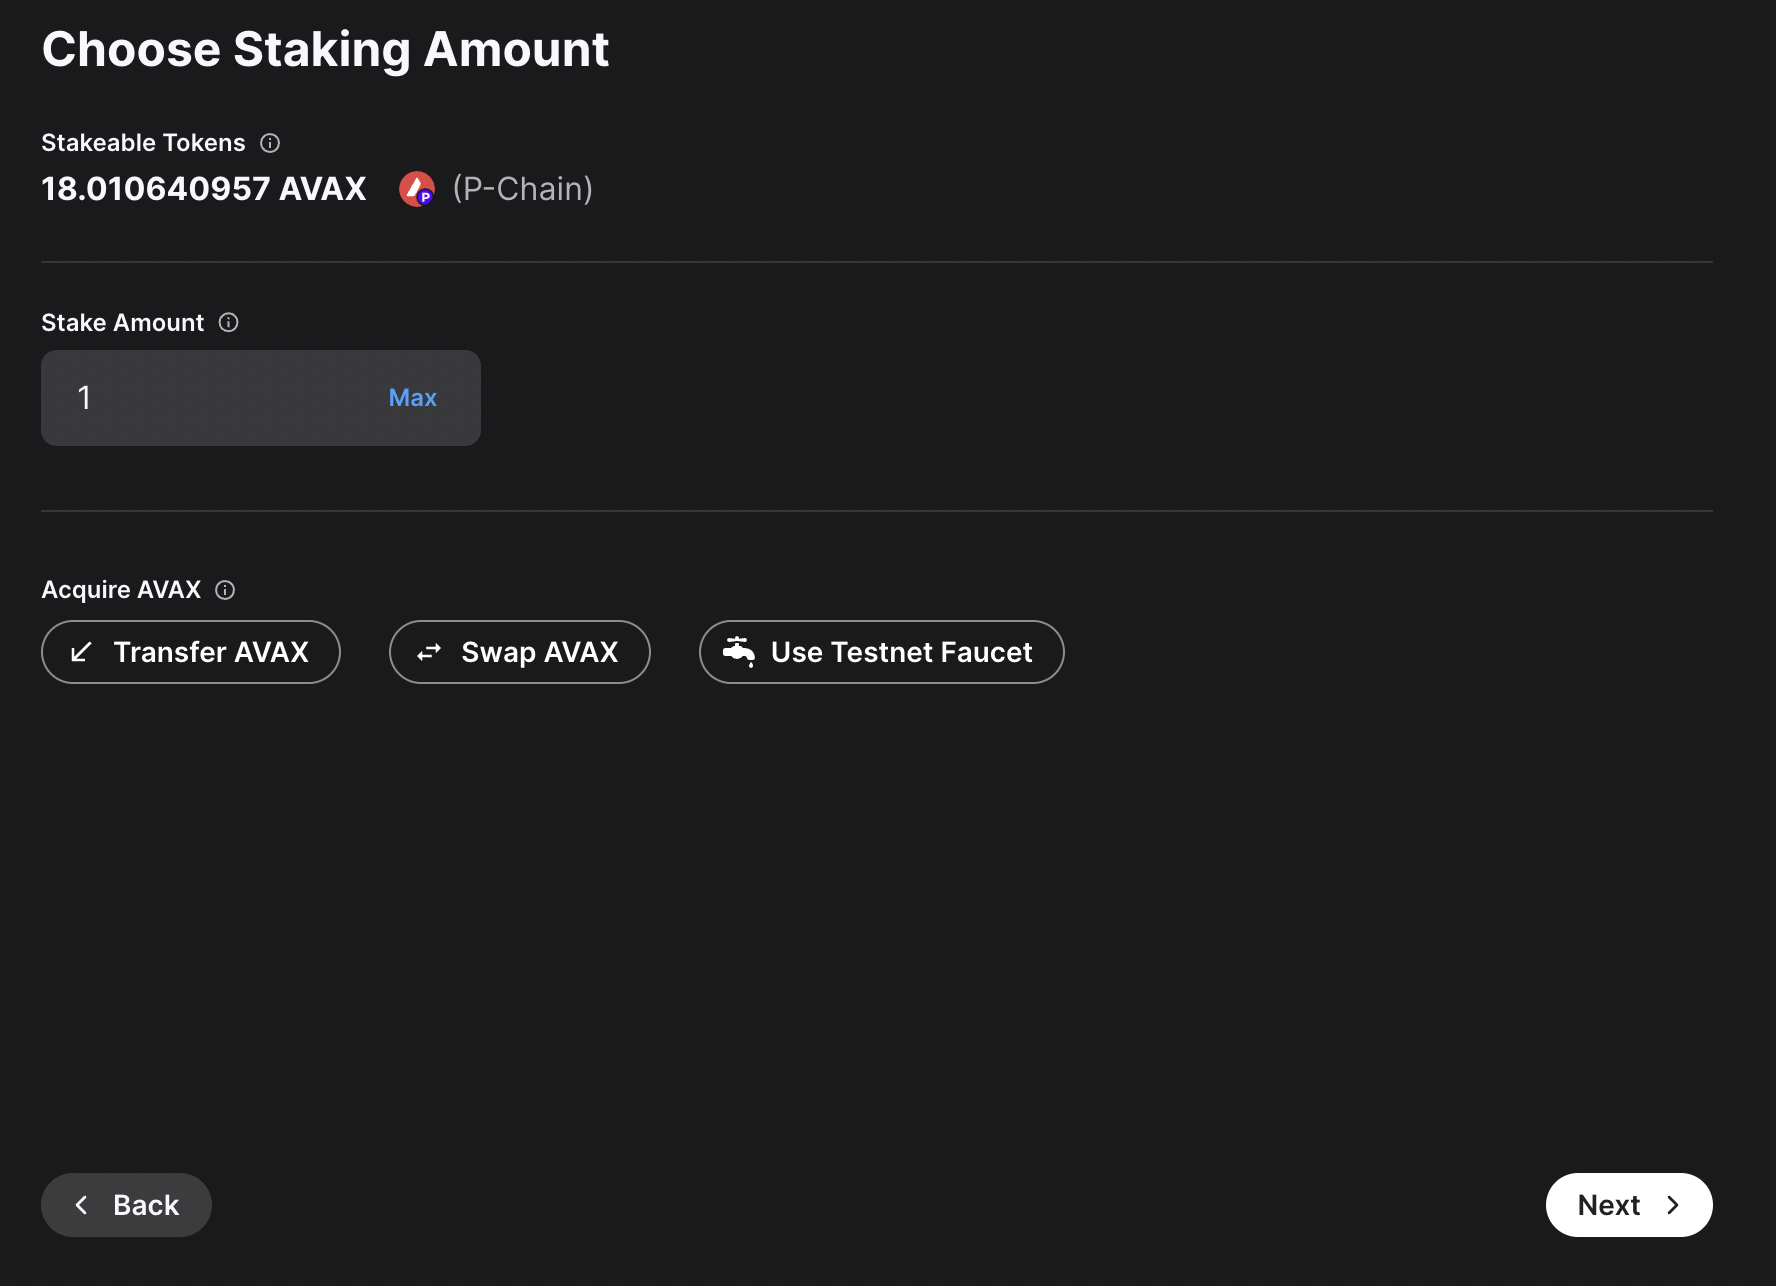Click the swap arrows icon in Swap AVAX

[429, 652]
